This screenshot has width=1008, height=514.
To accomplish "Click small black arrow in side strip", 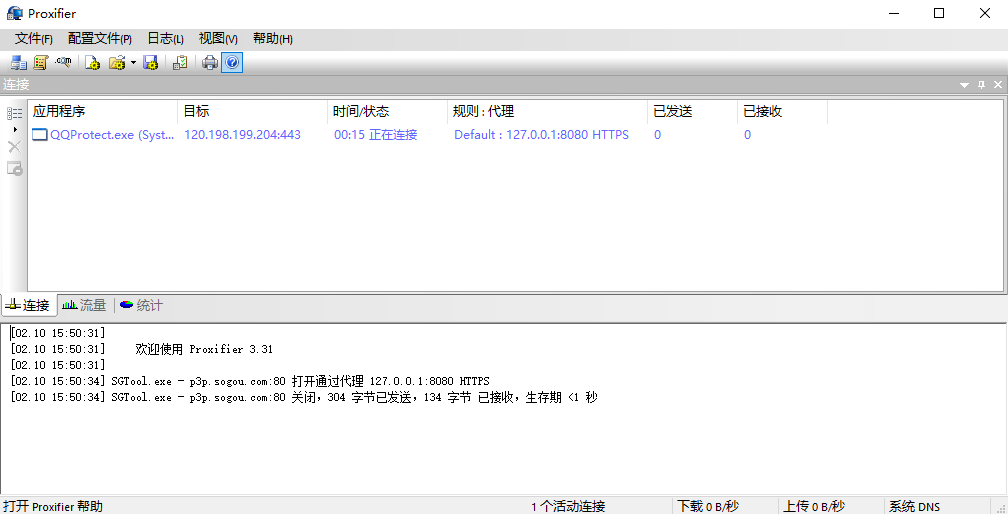I will (15, 129).
